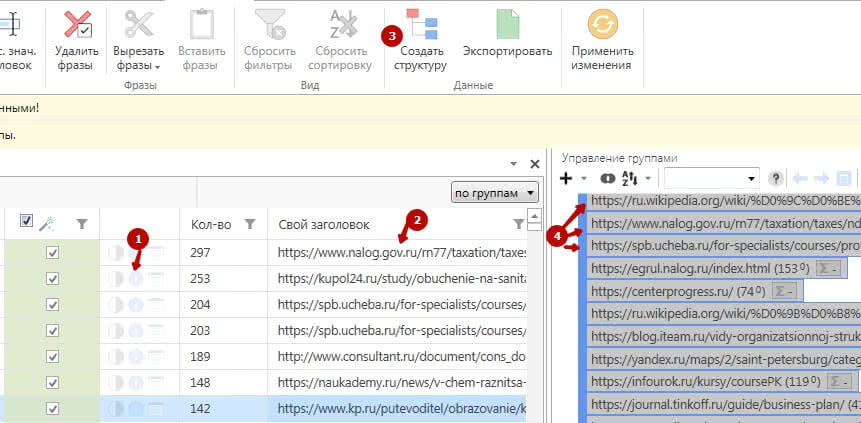Select the centerprogress.ru group
Viewport: 861px width, 423px height.
[x=695, y=291]
